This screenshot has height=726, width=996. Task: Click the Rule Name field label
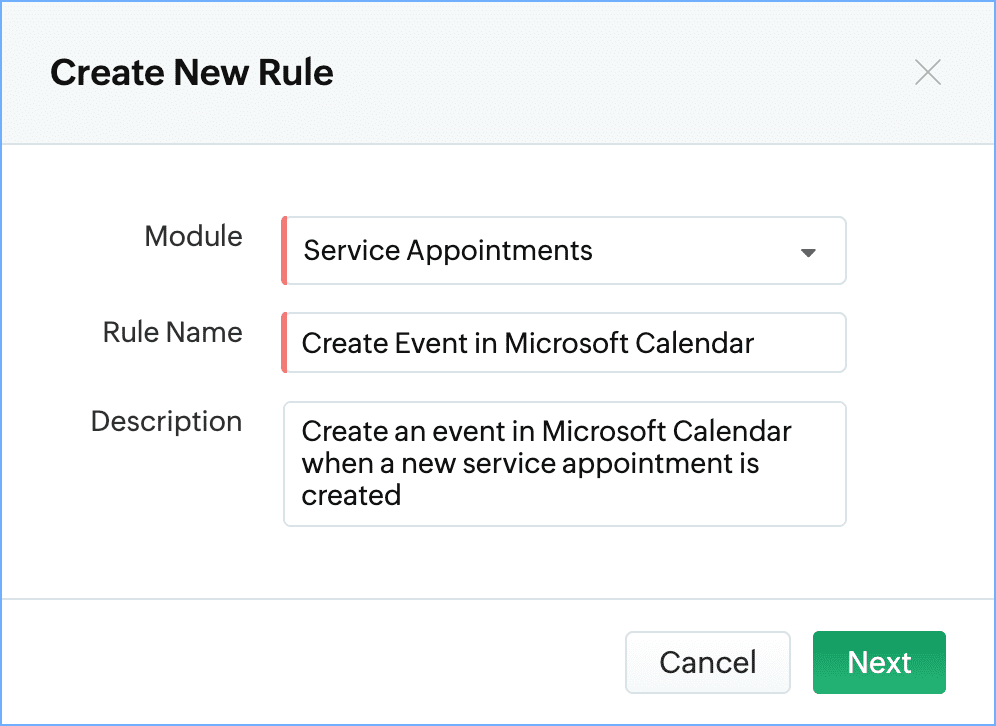[173, 332]
